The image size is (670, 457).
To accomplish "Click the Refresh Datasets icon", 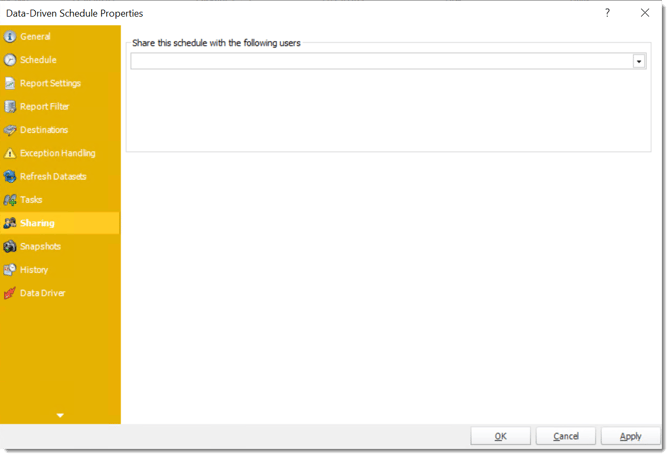I will 10,176.
